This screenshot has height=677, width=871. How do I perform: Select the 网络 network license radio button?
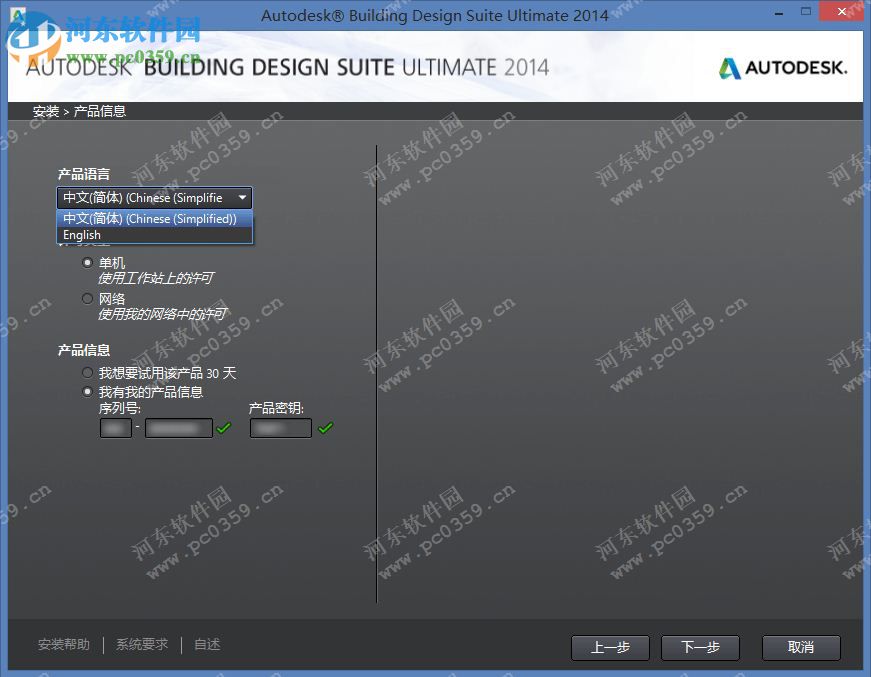pos(88,298)
